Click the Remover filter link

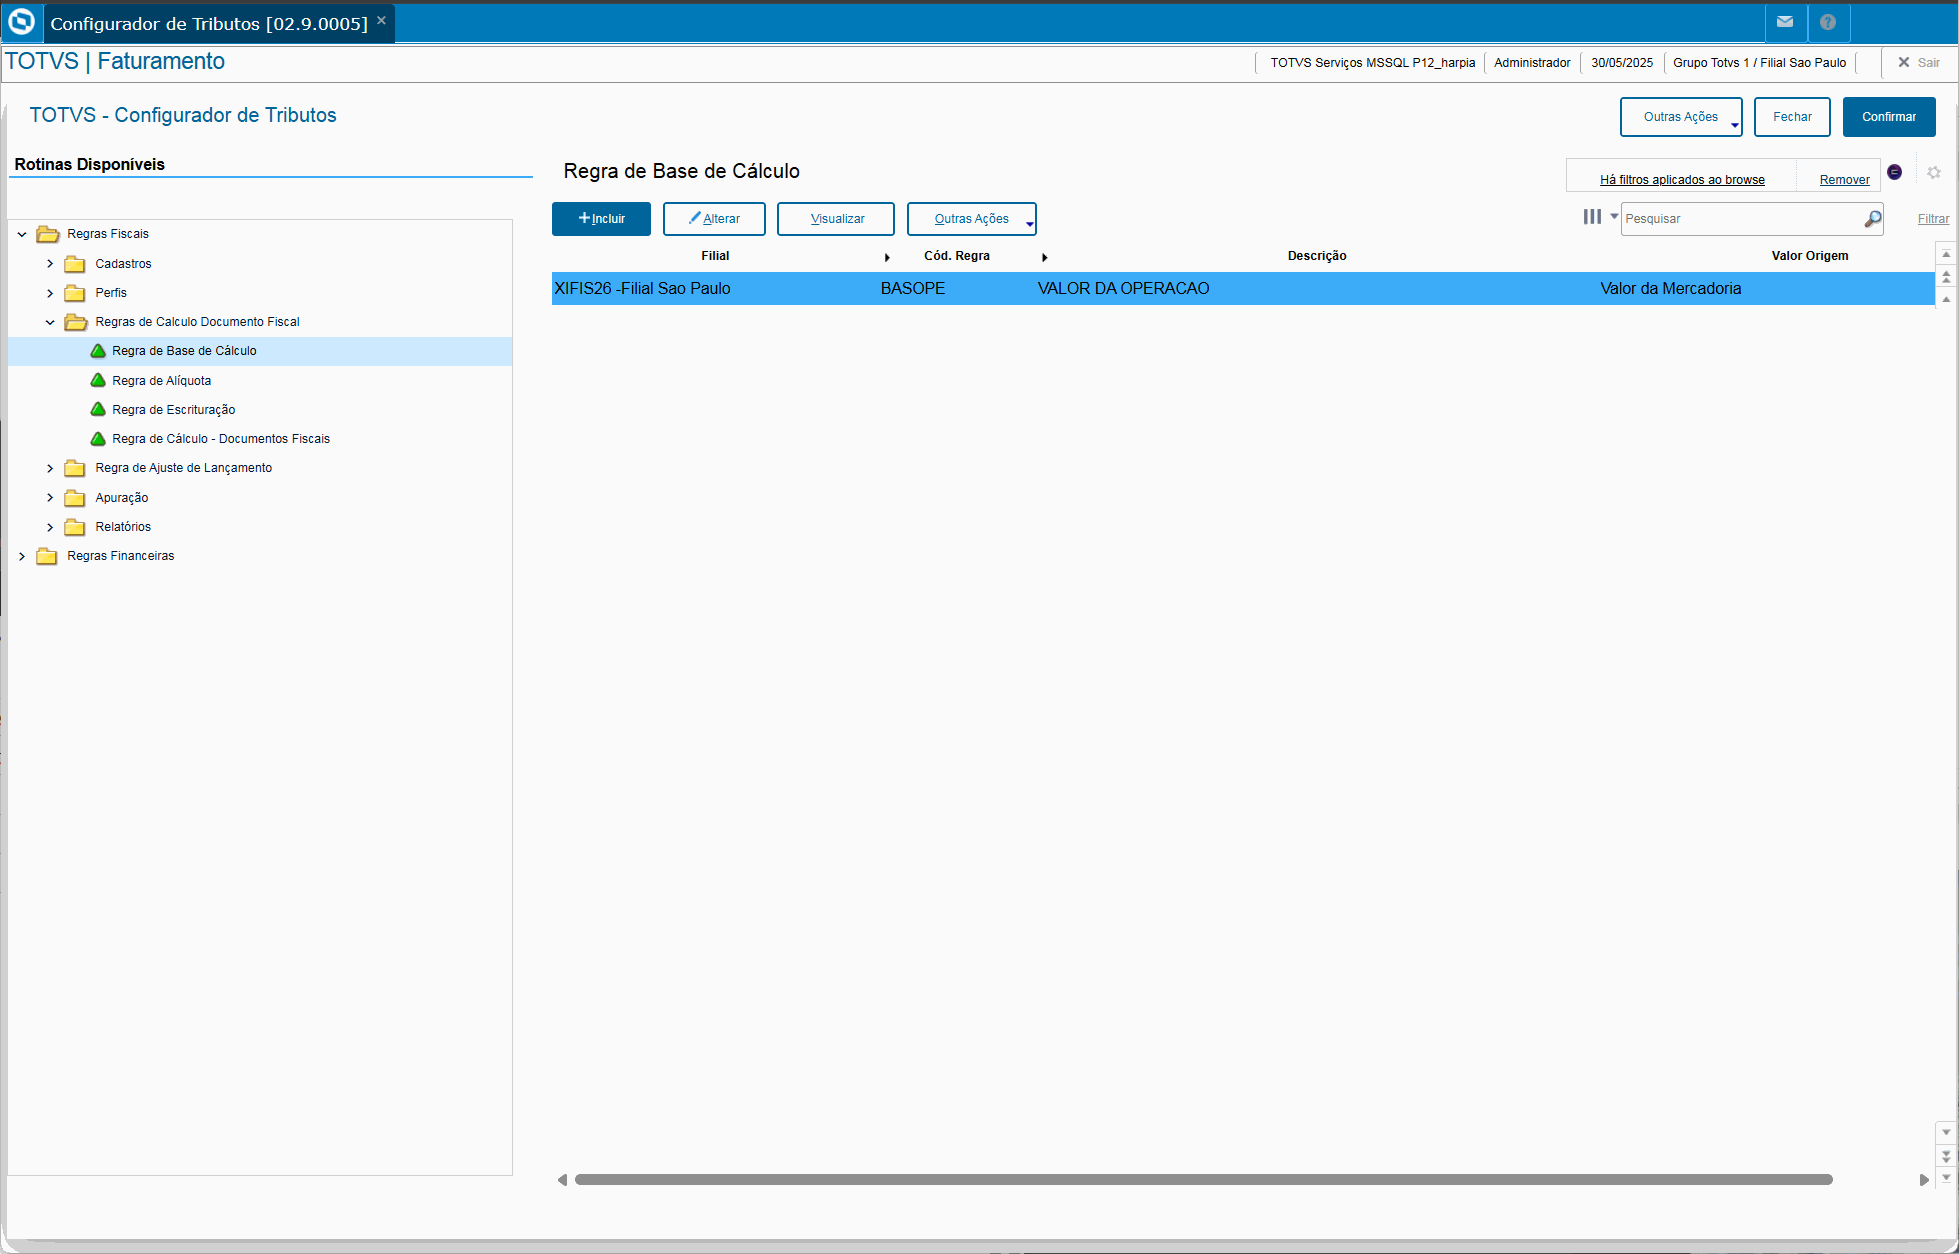(x=1844, y=180)
